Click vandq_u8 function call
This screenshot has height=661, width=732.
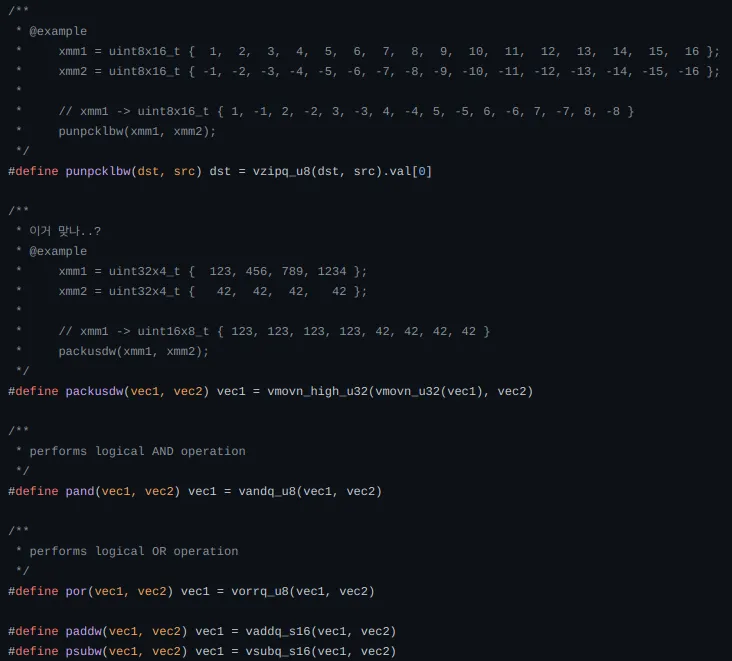pyautogui.click(x=267, y=491)
